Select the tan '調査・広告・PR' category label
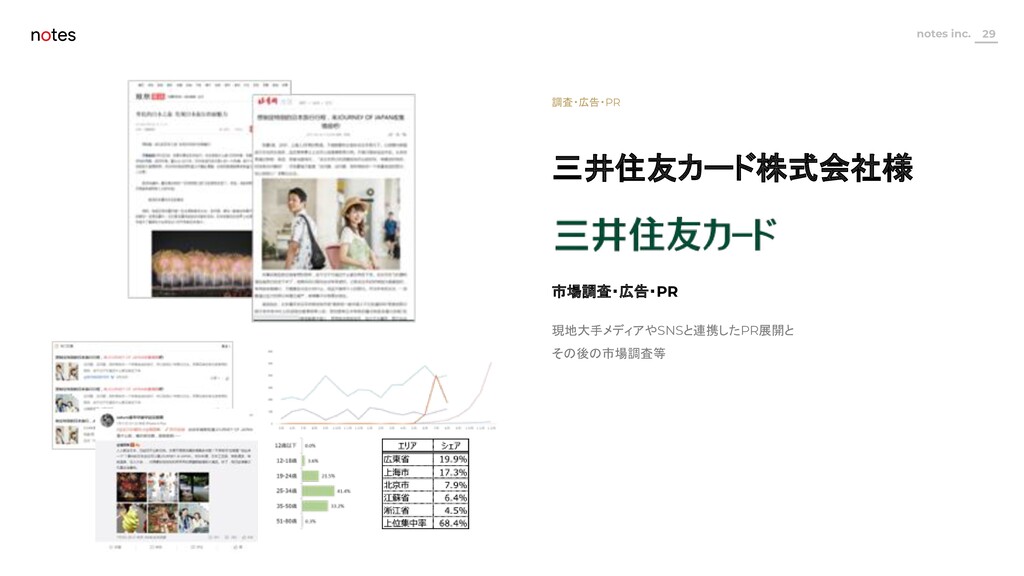The image size is (1024, 576). (586, 102)
